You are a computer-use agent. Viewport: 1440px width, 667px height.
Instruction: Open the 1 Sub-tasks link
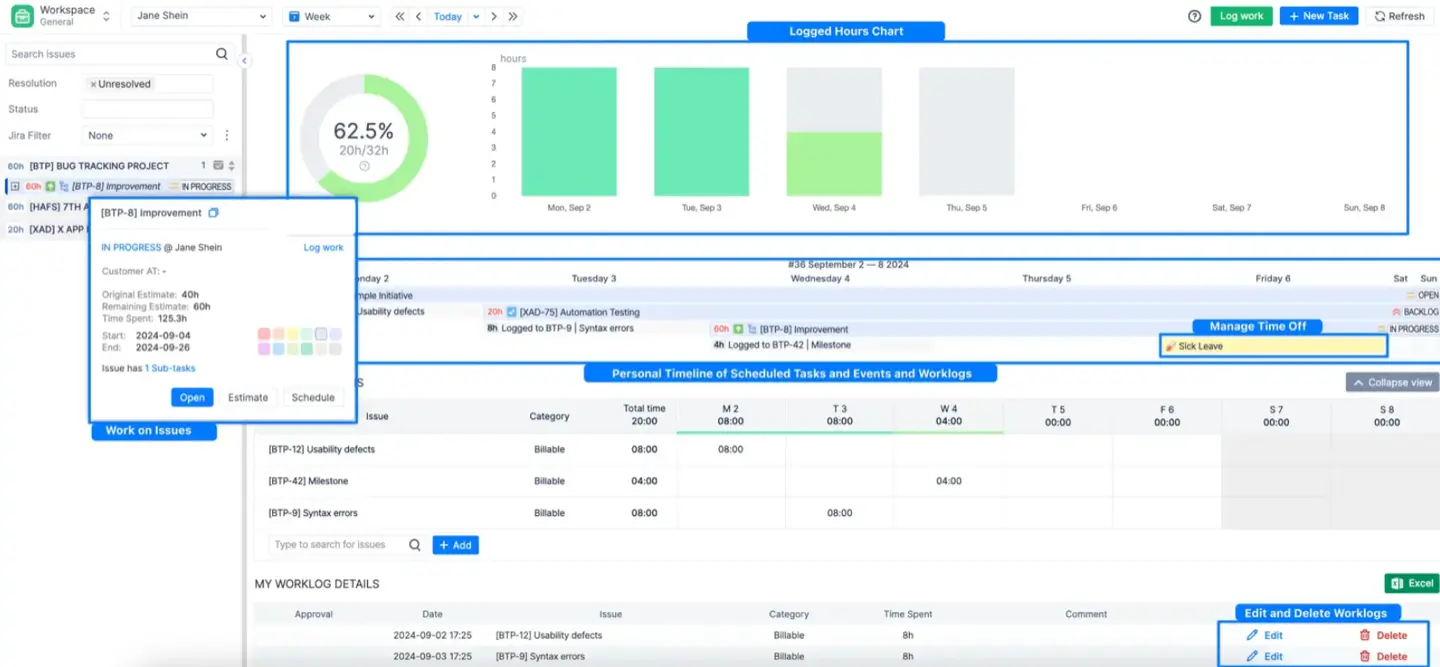pos(170,368)
